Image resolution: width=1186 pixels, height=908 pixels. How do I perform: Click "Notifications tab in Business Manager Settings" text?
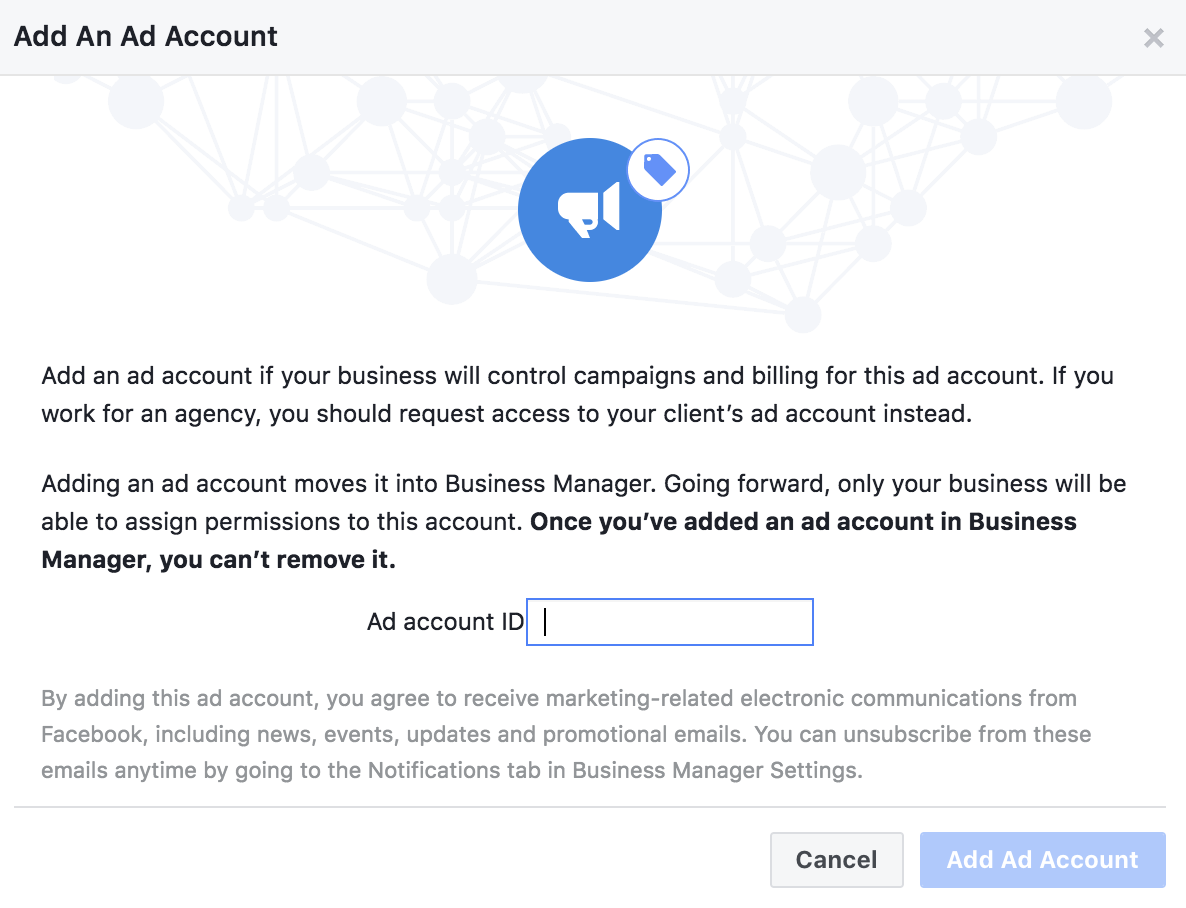point(615,770)
